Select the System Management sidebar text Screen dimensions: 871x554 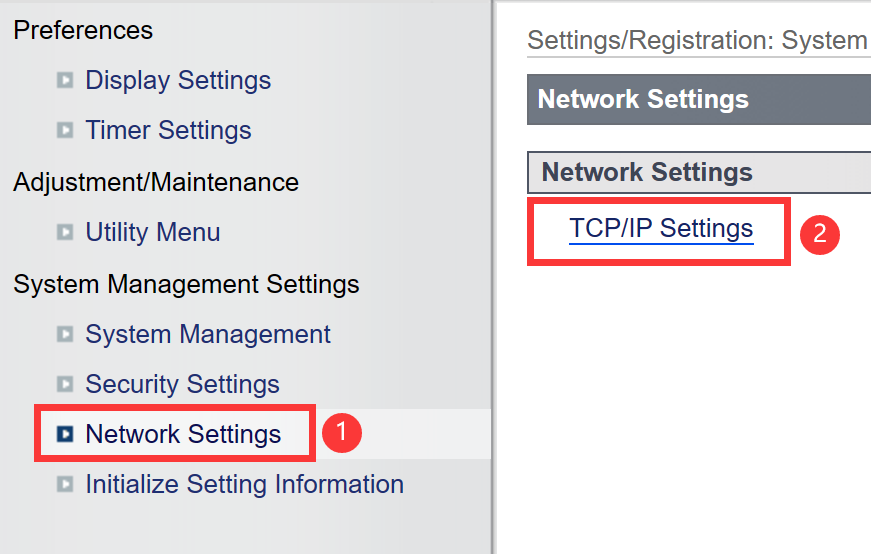[208, 334]
